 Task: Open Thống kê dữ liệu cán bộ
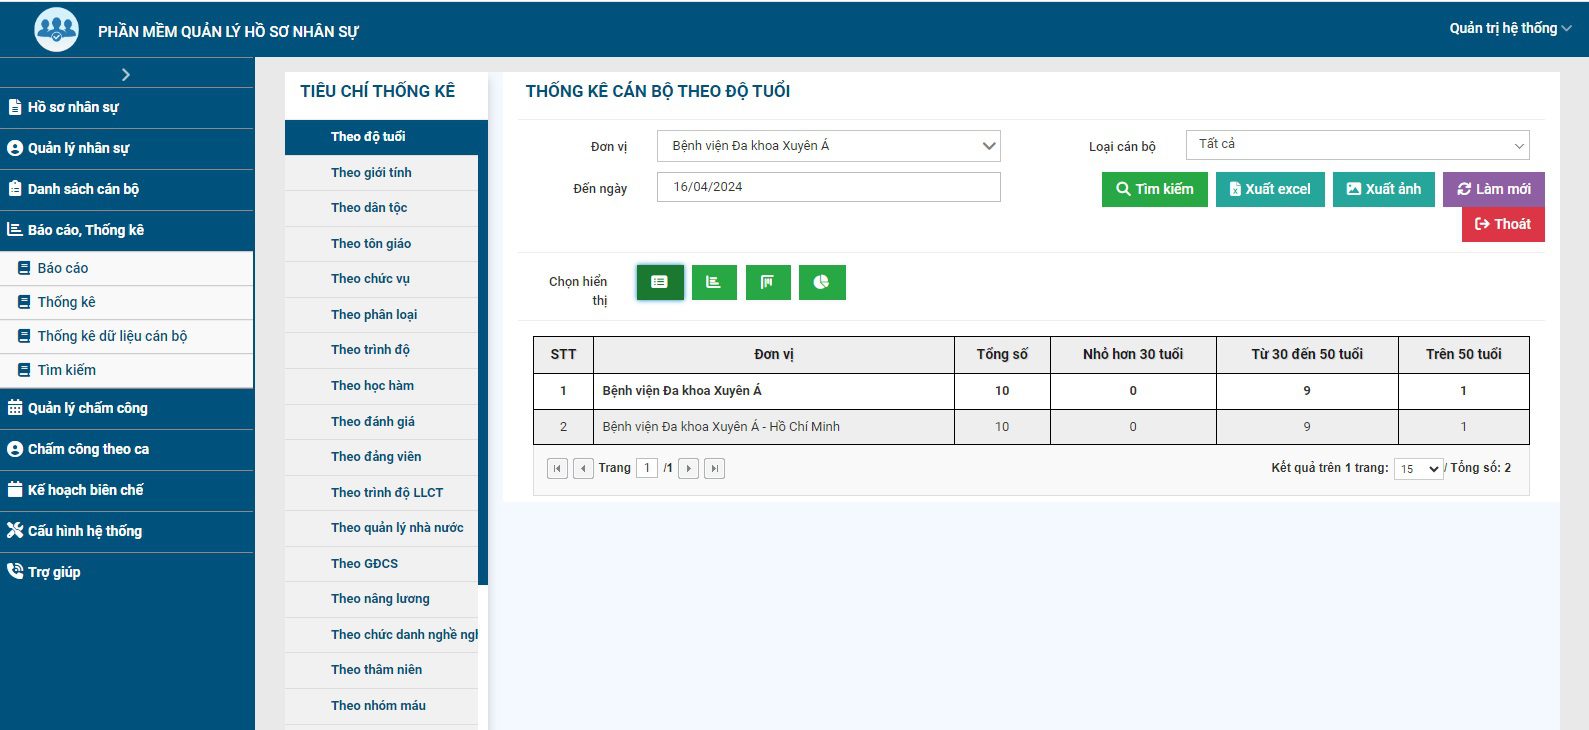112,336
